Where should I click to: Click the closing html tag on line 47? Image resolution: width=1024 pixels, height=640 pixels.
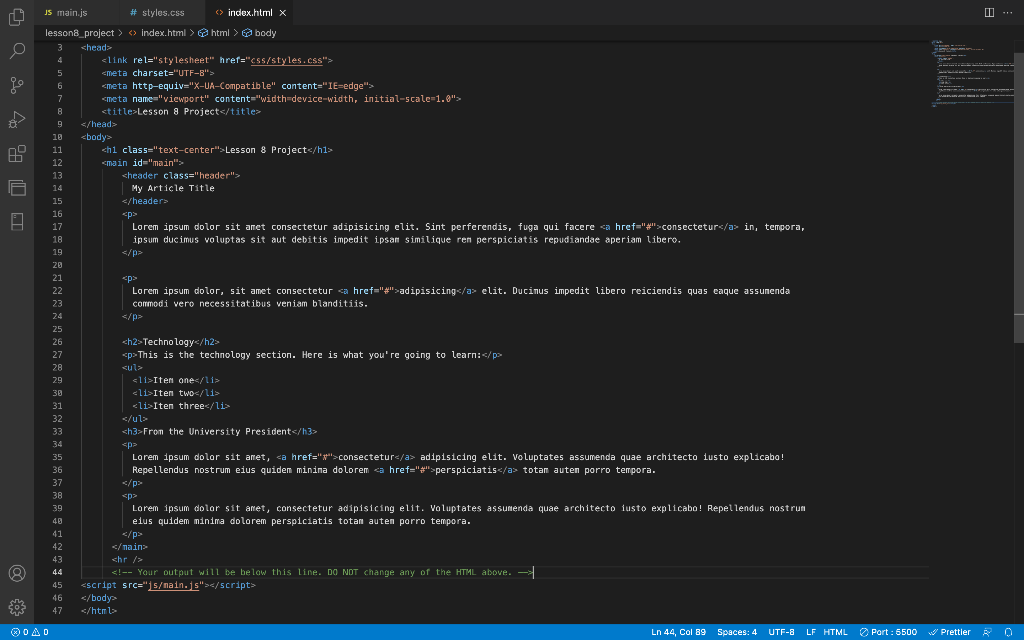99,611
